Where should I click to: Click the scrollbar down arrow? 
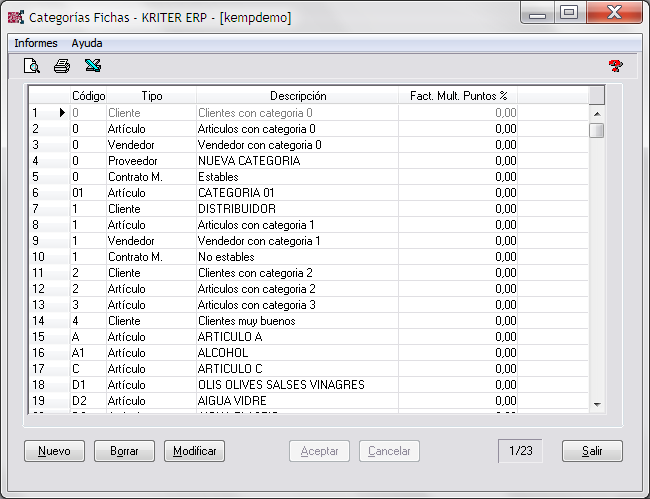coord(596,403)
